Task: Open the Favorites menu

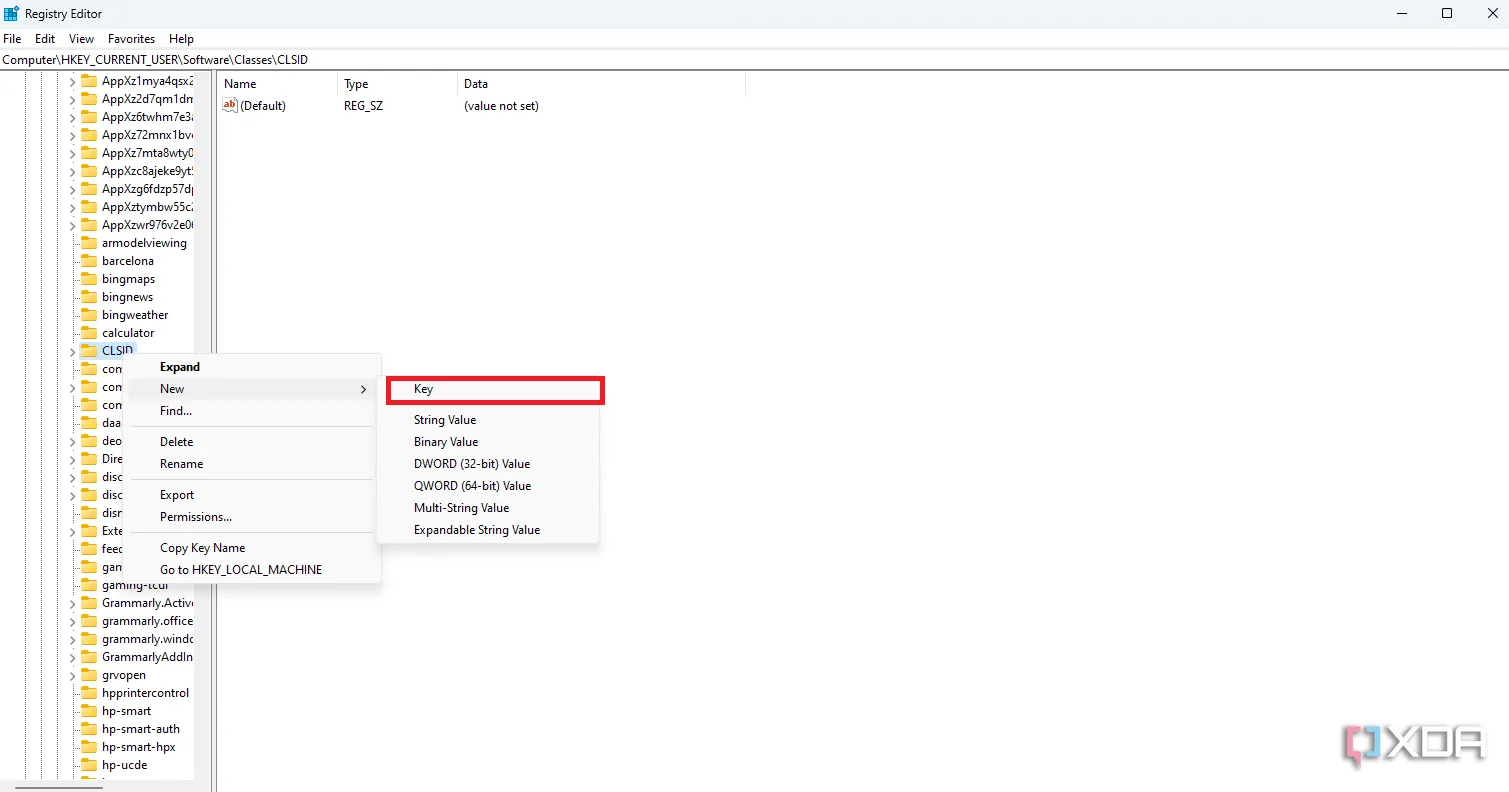Action: 131,39
